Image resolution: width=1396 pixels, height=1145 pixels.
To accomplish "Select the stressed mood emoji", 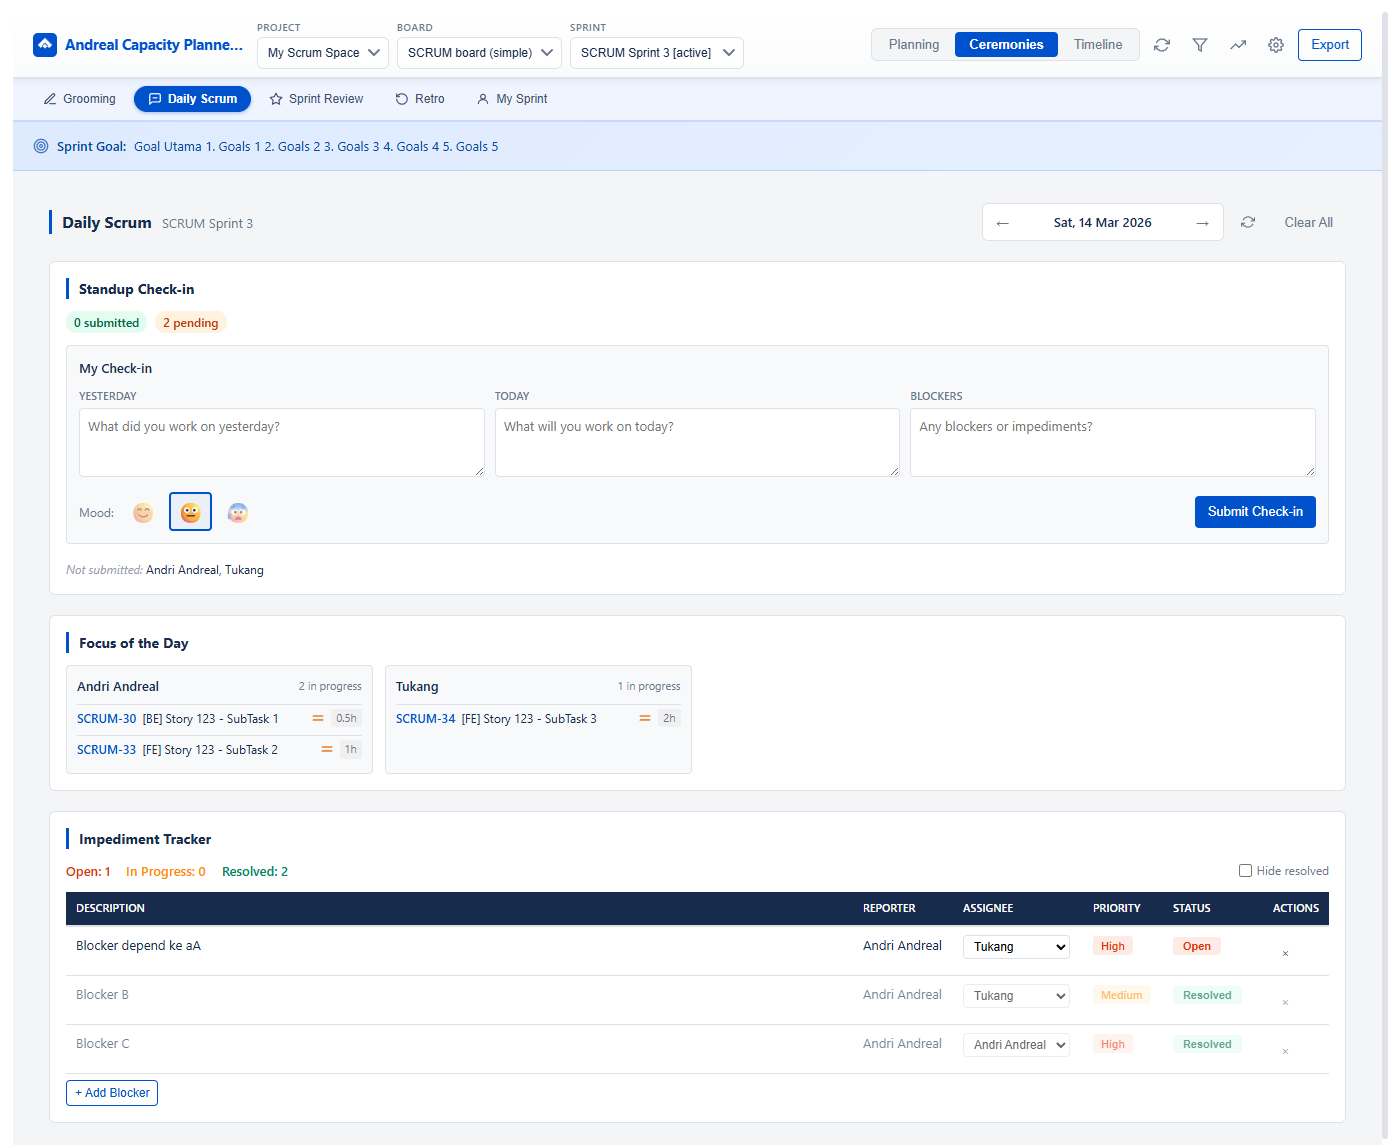I will tap(237, 512).
